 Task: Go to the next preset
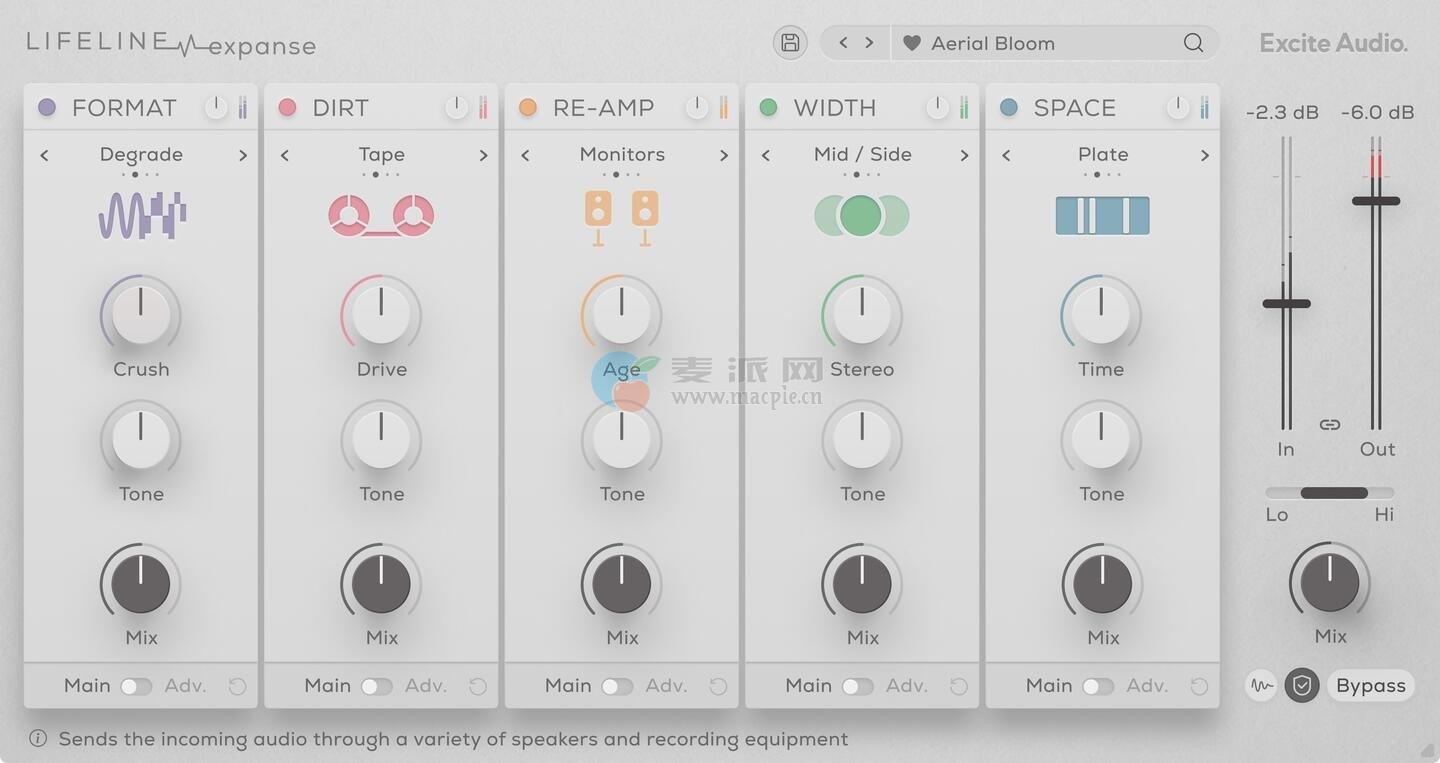(x=869, y=43)
